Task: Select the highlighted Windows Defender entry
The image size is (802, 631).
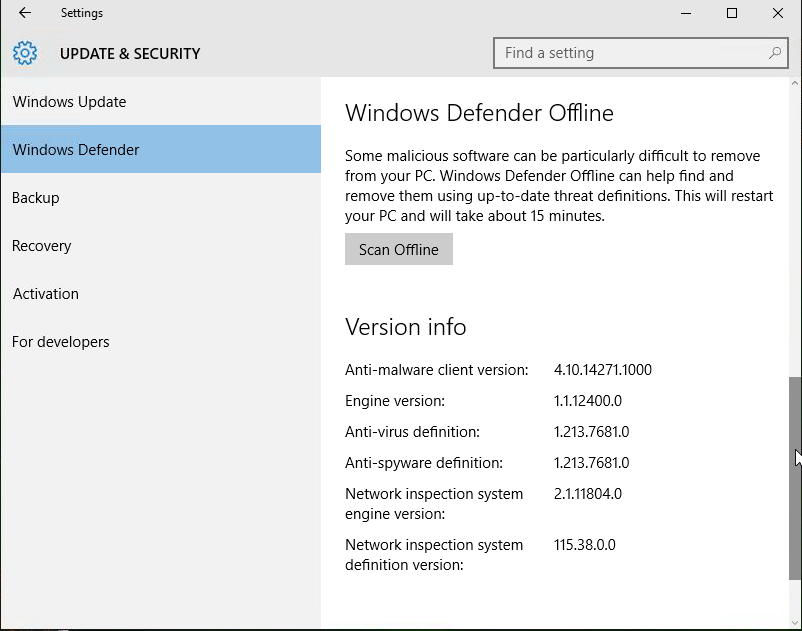Action: pyautogui.click(x=75, y=149)
